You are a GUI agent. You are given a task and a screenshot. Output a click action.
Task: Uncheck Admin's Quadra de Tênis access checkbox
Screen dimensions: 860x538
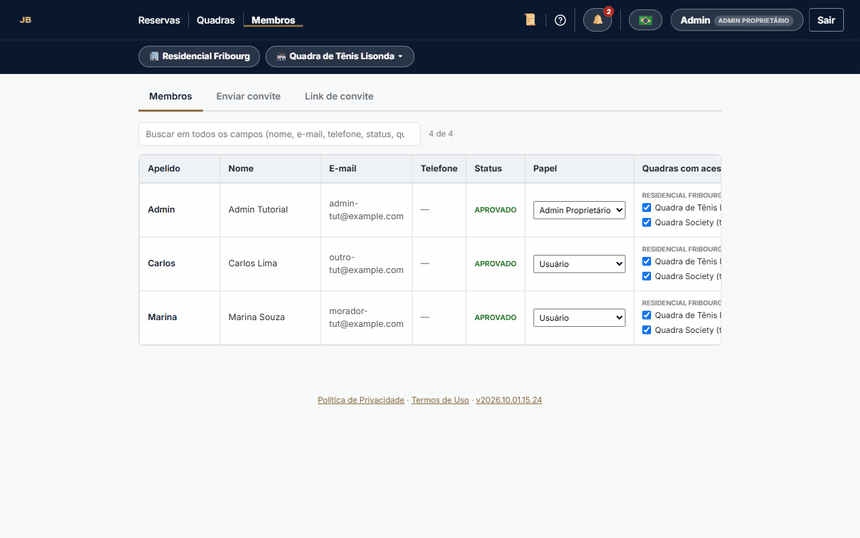point(647,207)
